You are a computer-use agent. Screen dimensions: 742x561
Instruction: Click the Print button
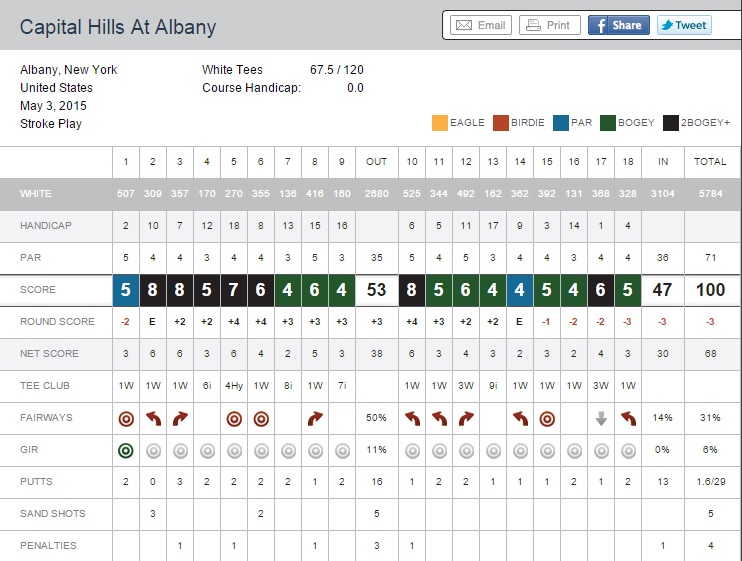click(x=549, y=25)
